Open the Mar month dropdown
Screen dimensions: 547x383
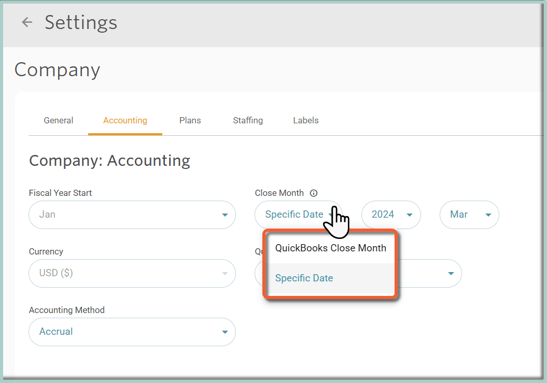point(469,215)
